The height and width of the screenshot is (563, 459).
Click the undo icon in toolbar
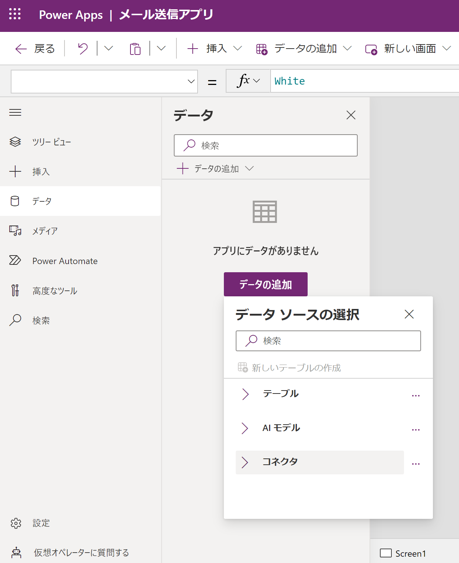tap(83, 48)
